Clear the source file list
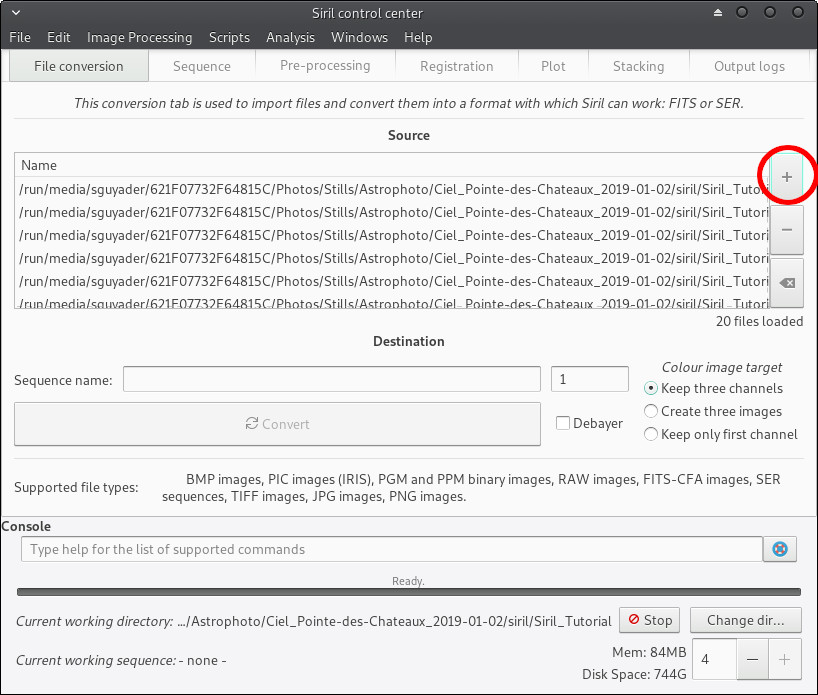The width and height of the screenshot is (818, 695). [787, 283]
